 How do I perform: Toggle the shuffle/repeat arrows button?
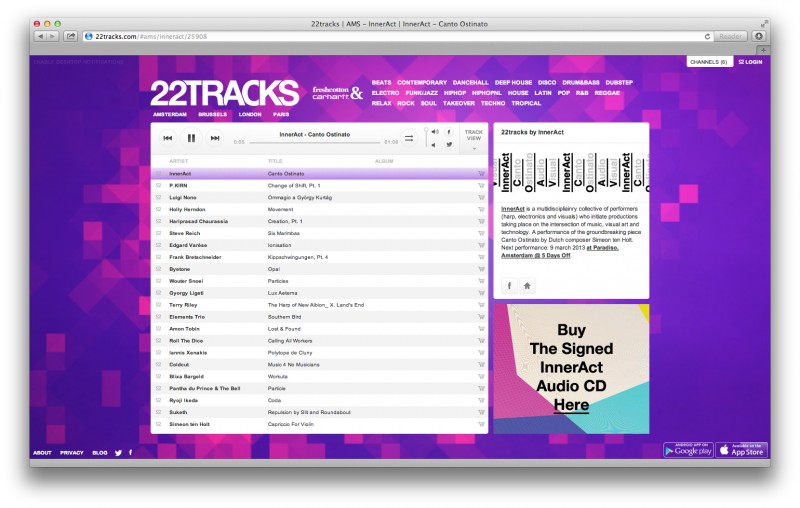(x=409, y=138)
